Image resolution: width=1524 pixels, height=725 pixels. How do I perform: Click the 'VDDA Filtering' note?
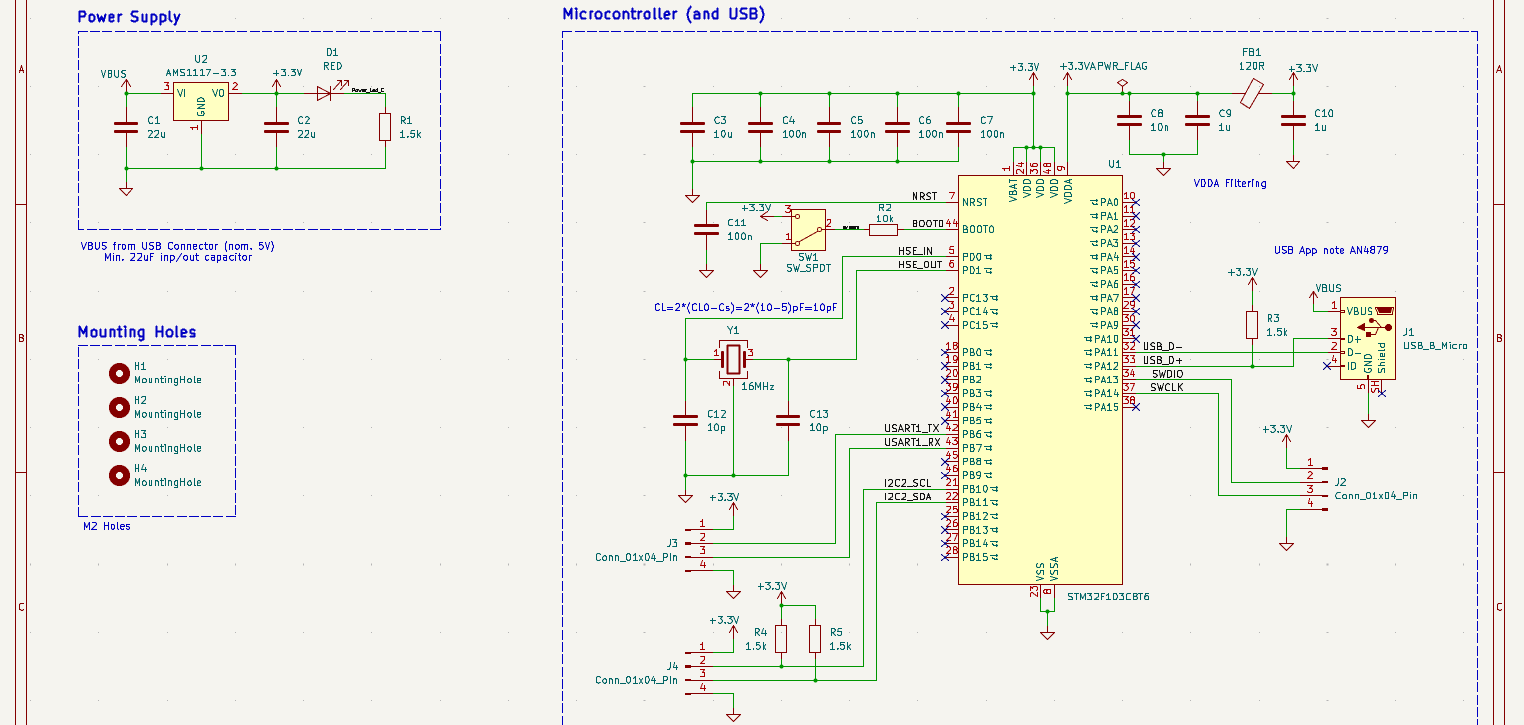click(1230, 183)
